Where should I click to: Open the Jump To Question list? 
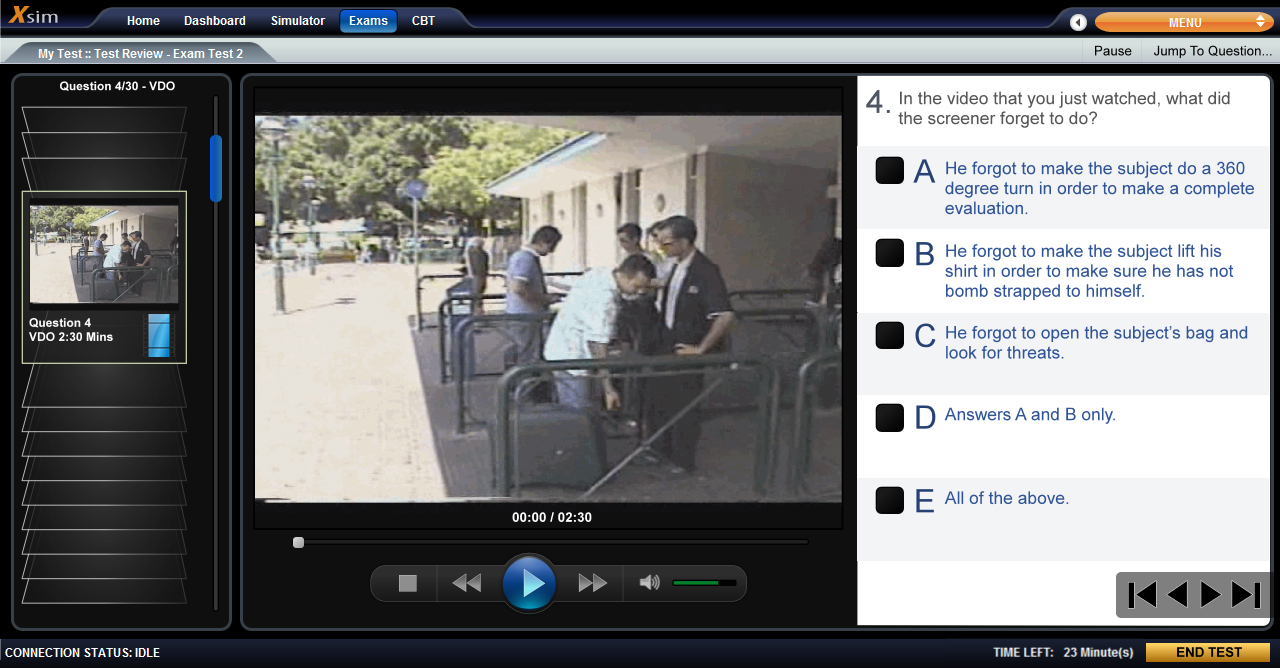click(1212, 51)
